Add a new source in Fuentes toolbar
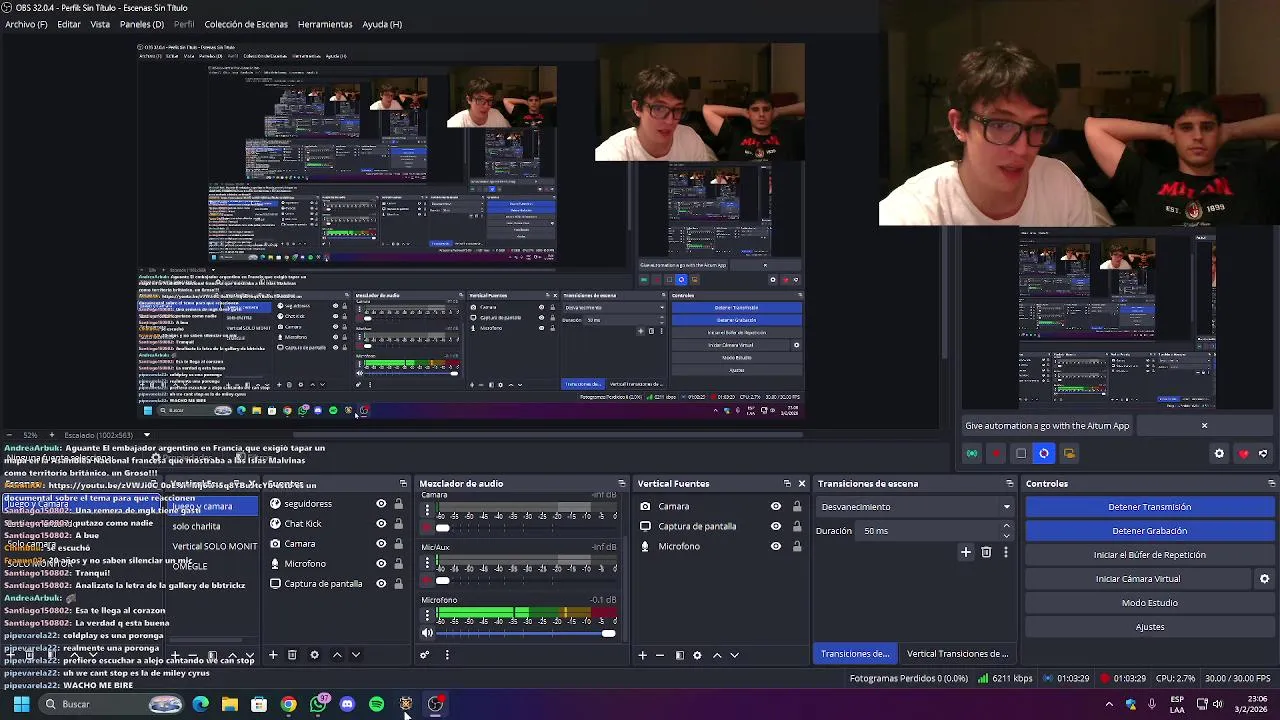This screenshot has height=720, width=1280. pyautogui.click(x=273, y=655)
